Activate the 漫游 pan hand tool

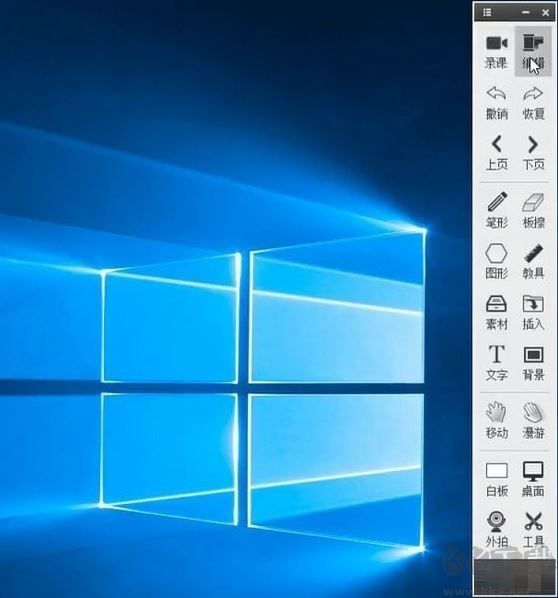(533, 421)
